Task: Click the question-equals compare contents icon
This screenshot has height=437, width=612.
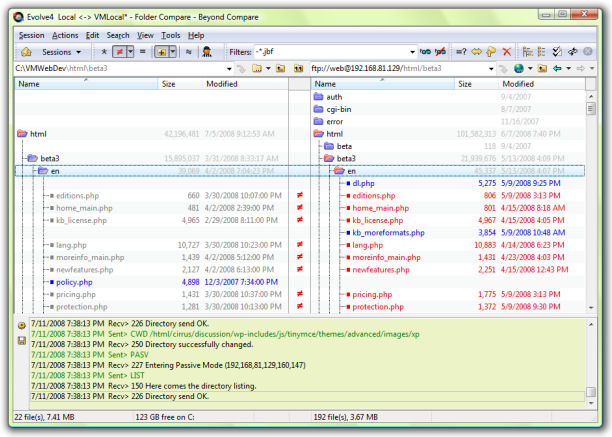Action: coord(461,51)
